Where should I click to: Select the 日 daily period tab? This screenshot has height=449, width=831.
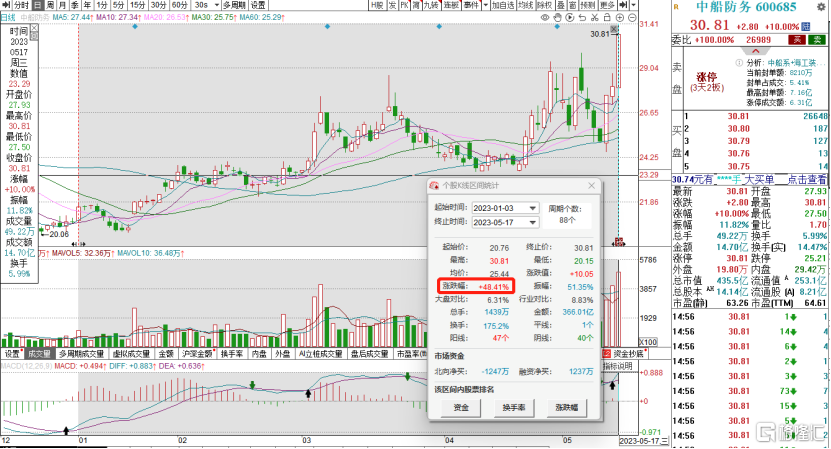pyautogui.click(x=38, y=5)
